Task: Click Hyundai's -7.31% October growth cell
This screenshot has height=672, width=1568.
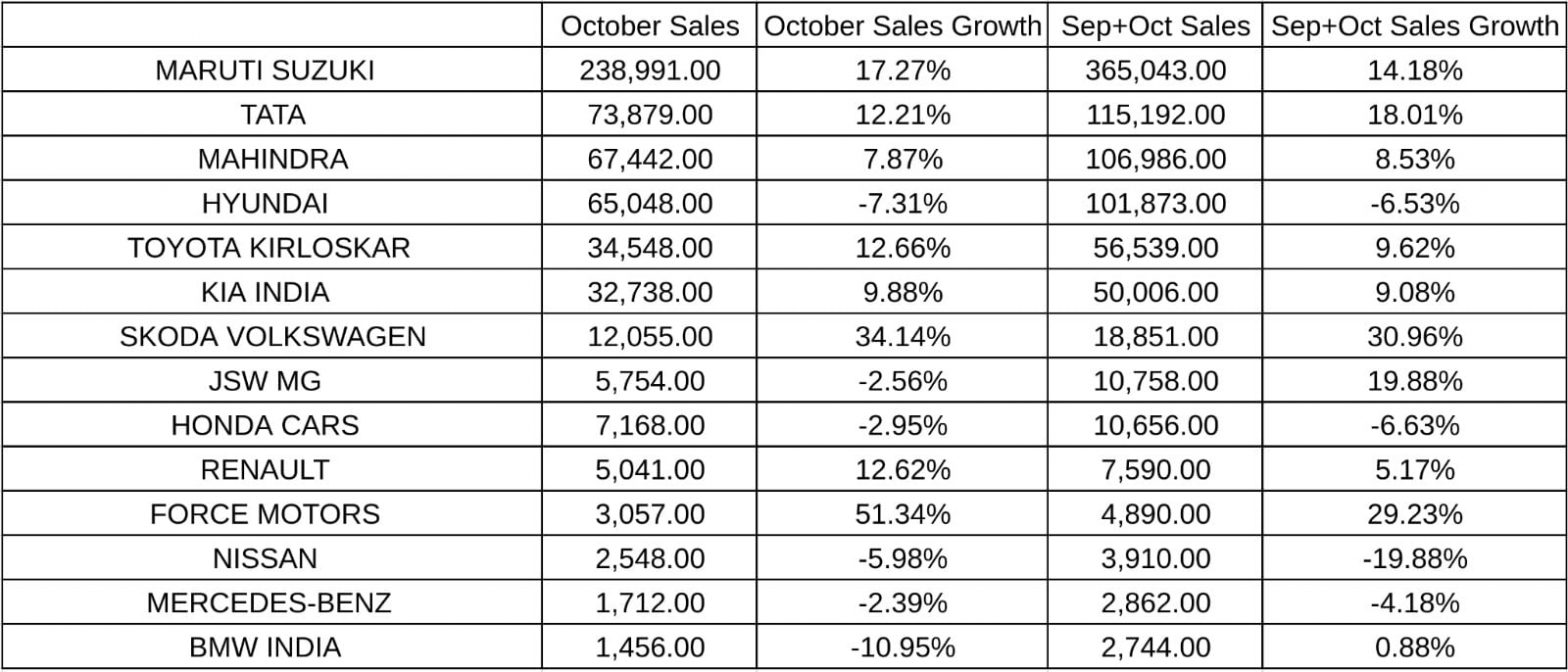Action: point(902,204)
